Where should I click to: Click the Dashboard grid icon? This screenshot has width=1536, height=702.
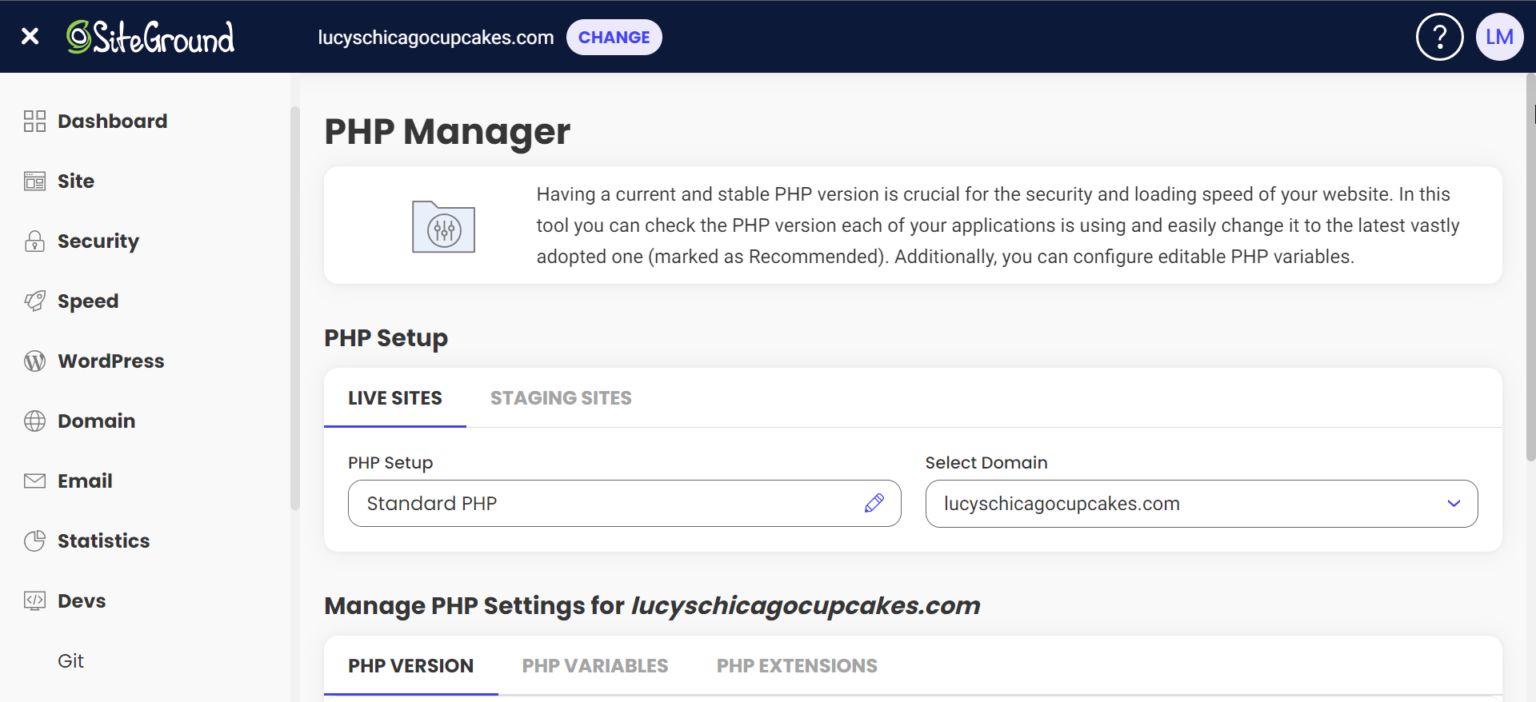coord(35,121)
